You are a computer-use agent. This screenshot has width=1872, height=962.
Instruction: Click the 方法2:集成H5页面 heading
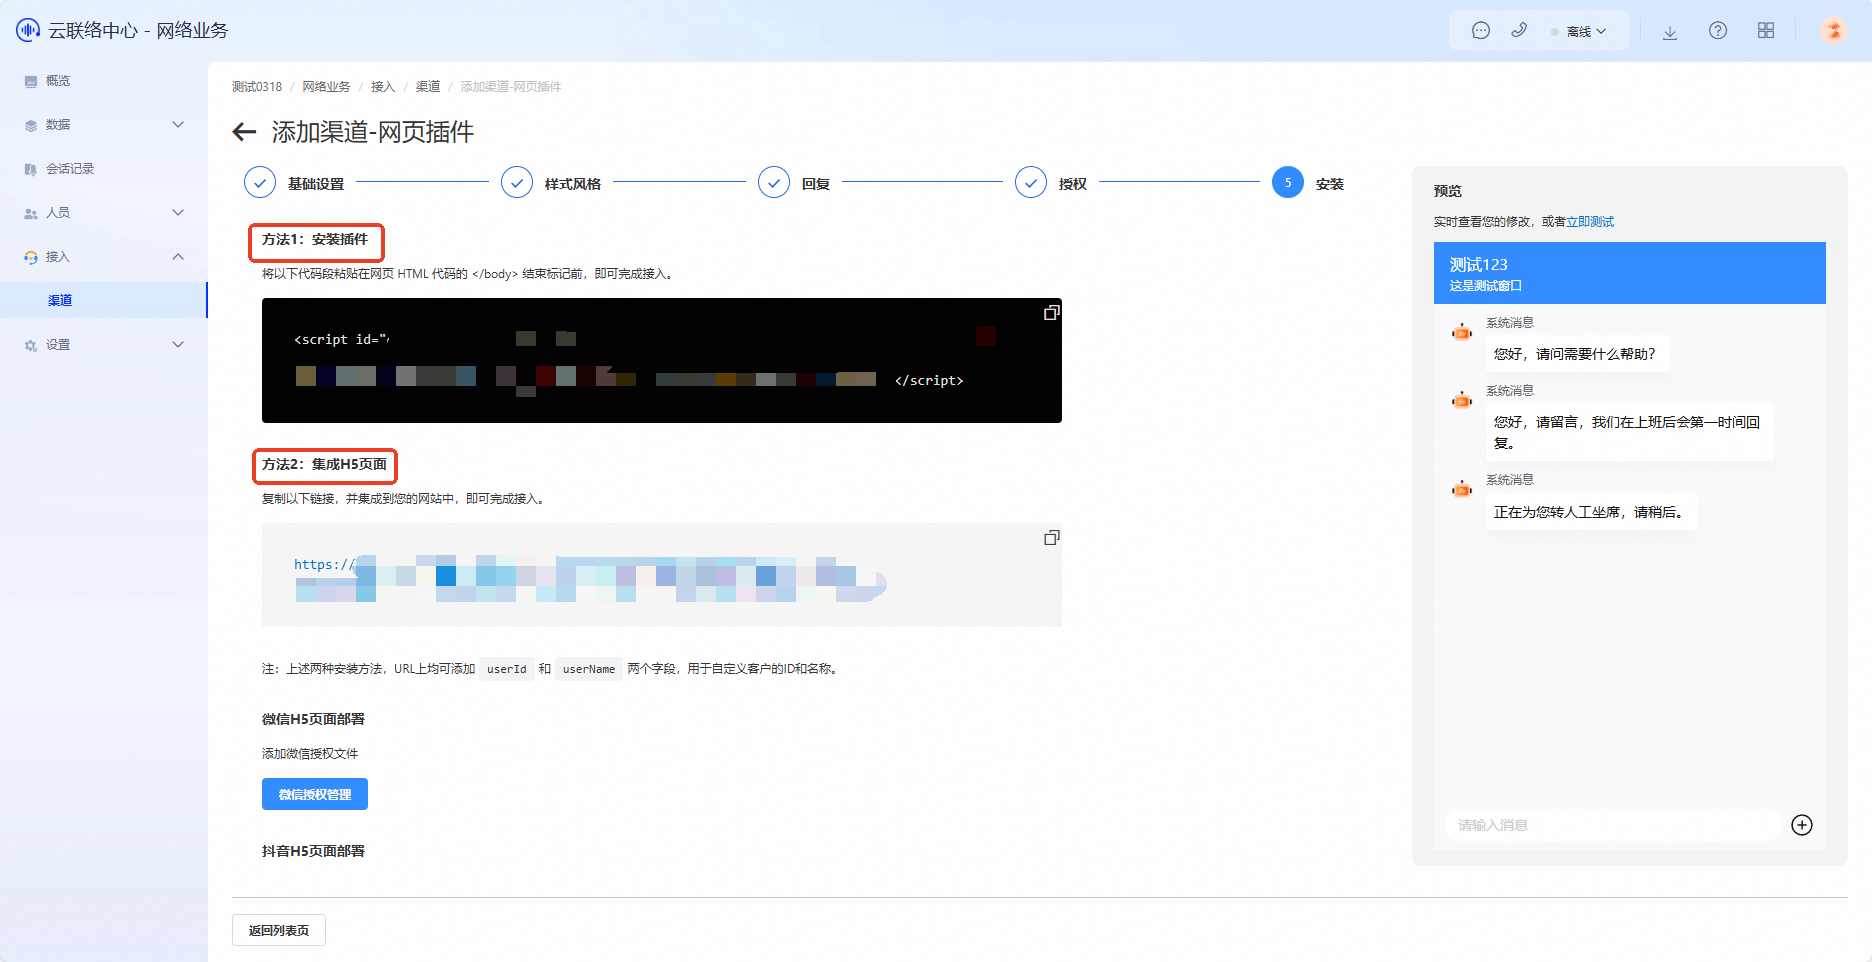coord(324,465)
